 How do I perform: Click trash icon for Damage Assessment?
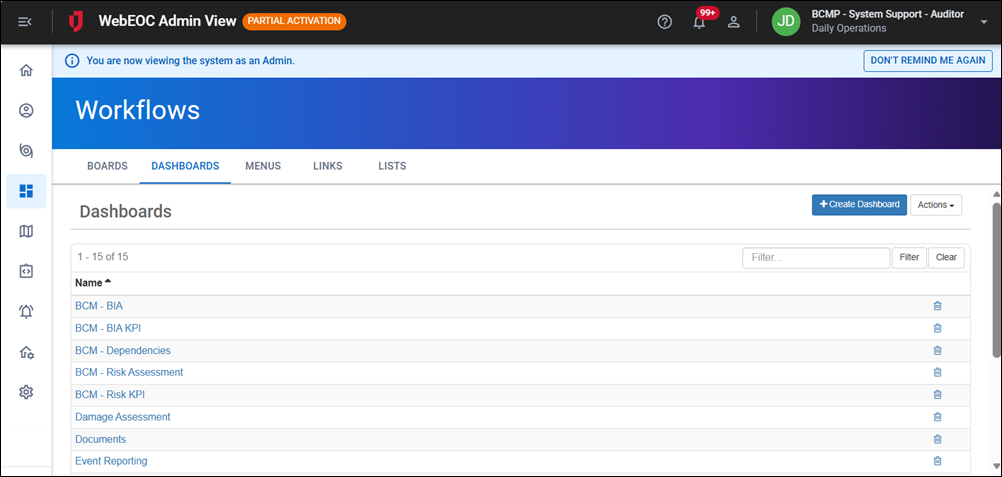pyautogui.click(x=937, y=417)
